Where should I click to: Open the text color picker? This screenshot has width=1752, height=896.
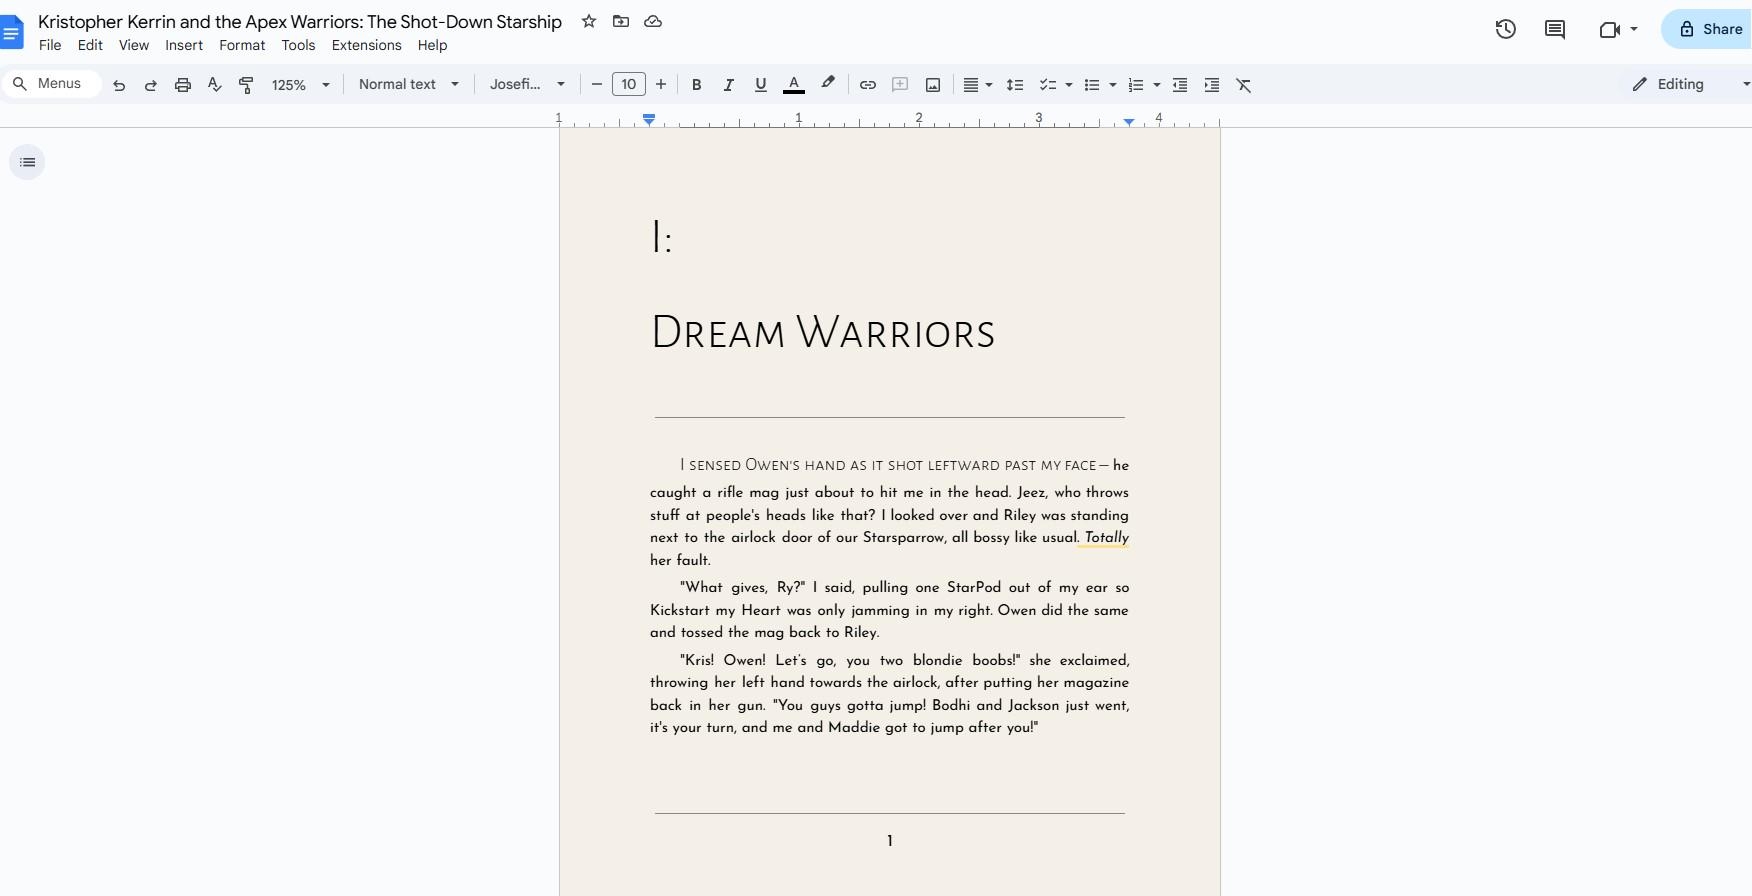coord(794,85)
